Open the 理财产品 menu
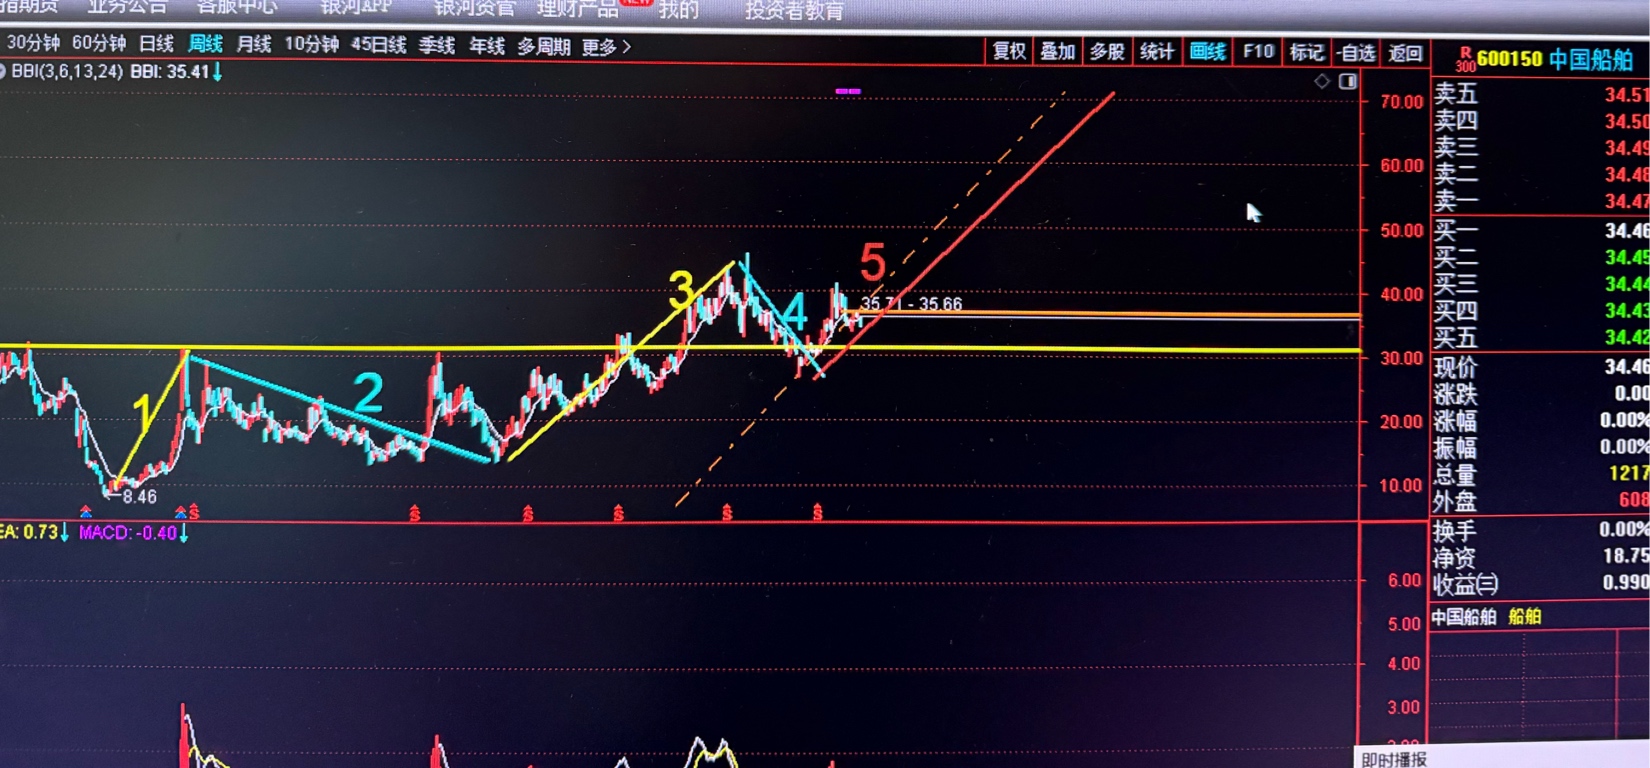This screenshot has width=1650, height=768. (578, 9)
